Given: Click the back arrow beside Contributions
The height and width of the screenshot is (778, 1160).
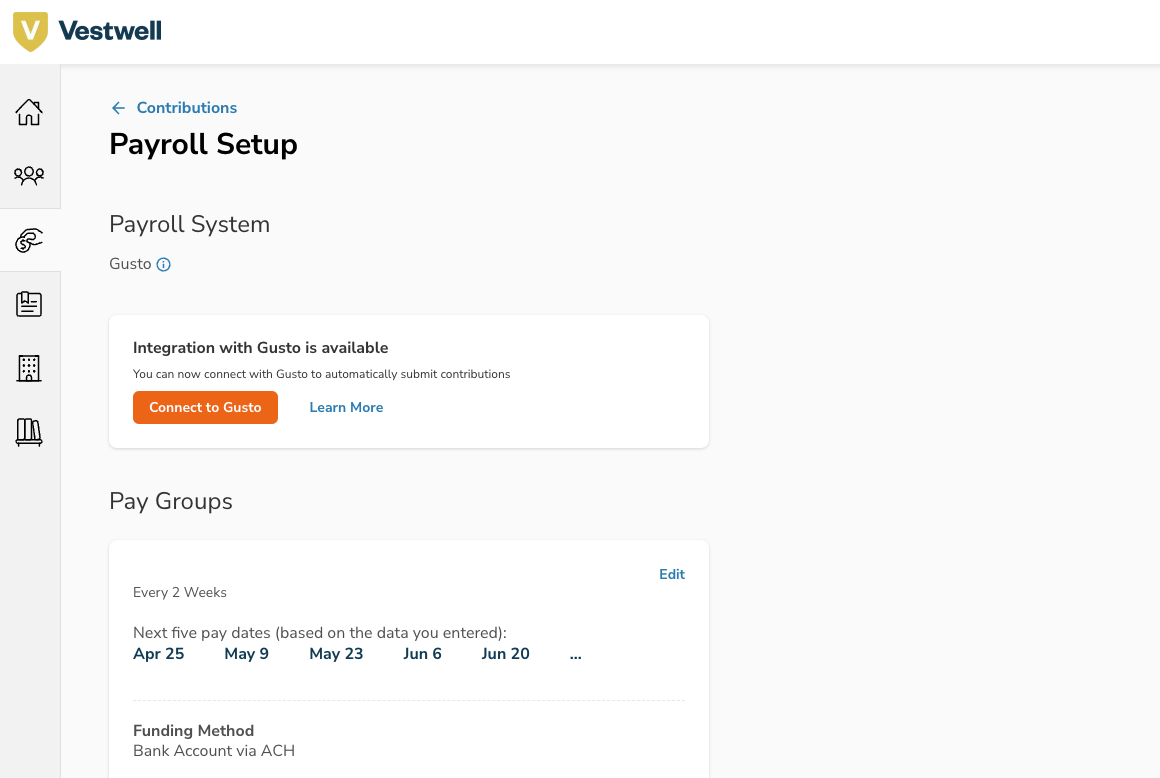Looking at the screenshot, I should (118, 108).
